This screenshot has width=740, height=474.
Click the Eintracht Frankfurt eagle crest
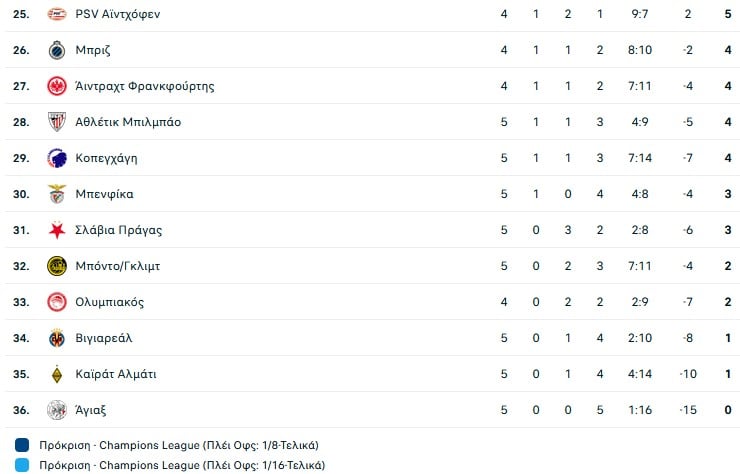[57, 87]
